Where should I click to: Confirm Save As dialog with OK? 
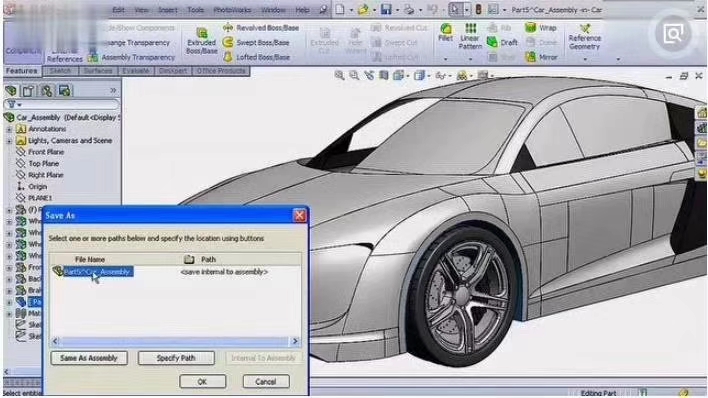point(202,382)
